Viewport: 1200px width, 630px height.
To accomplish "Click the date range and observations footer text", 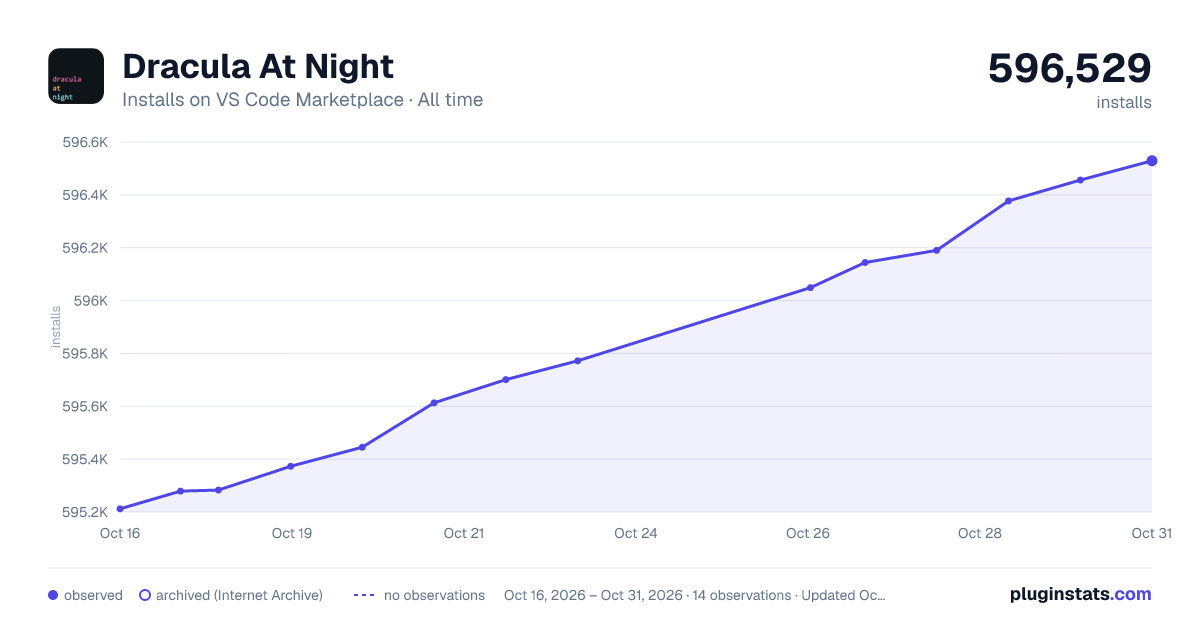I will 695,595.
